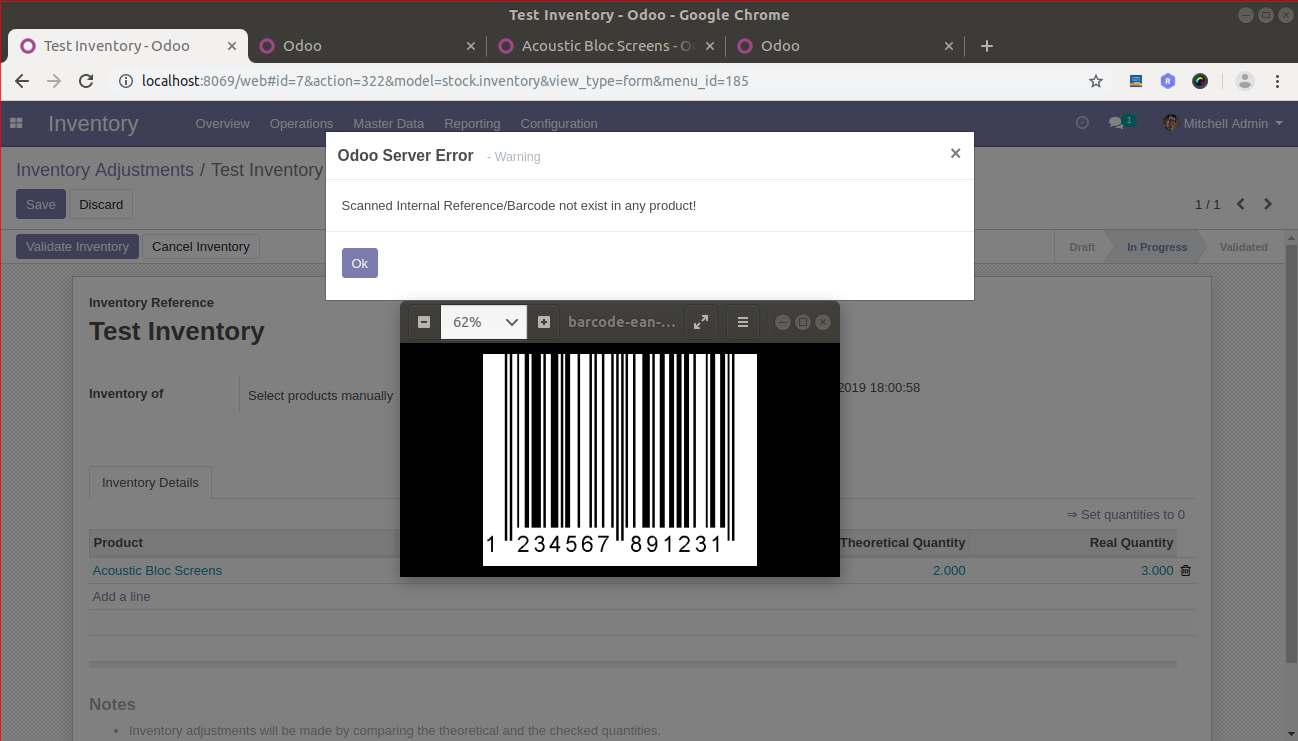The height and width of the screenshot is (741, 1298).
Task: Click the purple R extension icon
Action: [x=1168, y=81]
